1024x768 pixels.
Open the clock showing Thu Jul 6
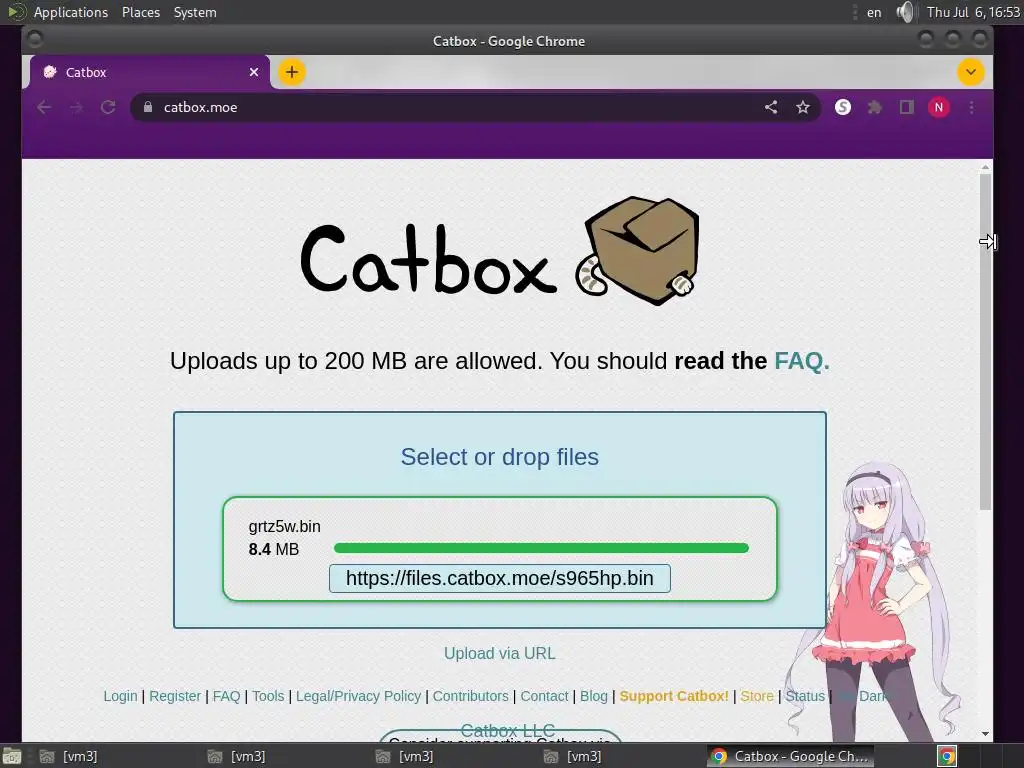point(973,12)
